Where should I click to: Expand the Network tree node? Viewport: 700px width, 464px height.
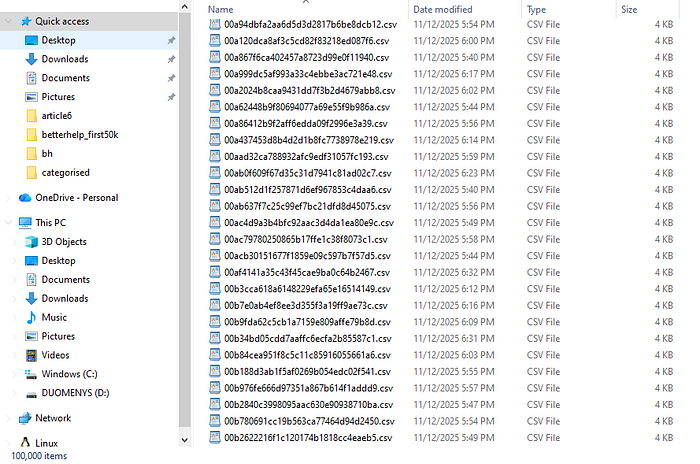(8, 418)
